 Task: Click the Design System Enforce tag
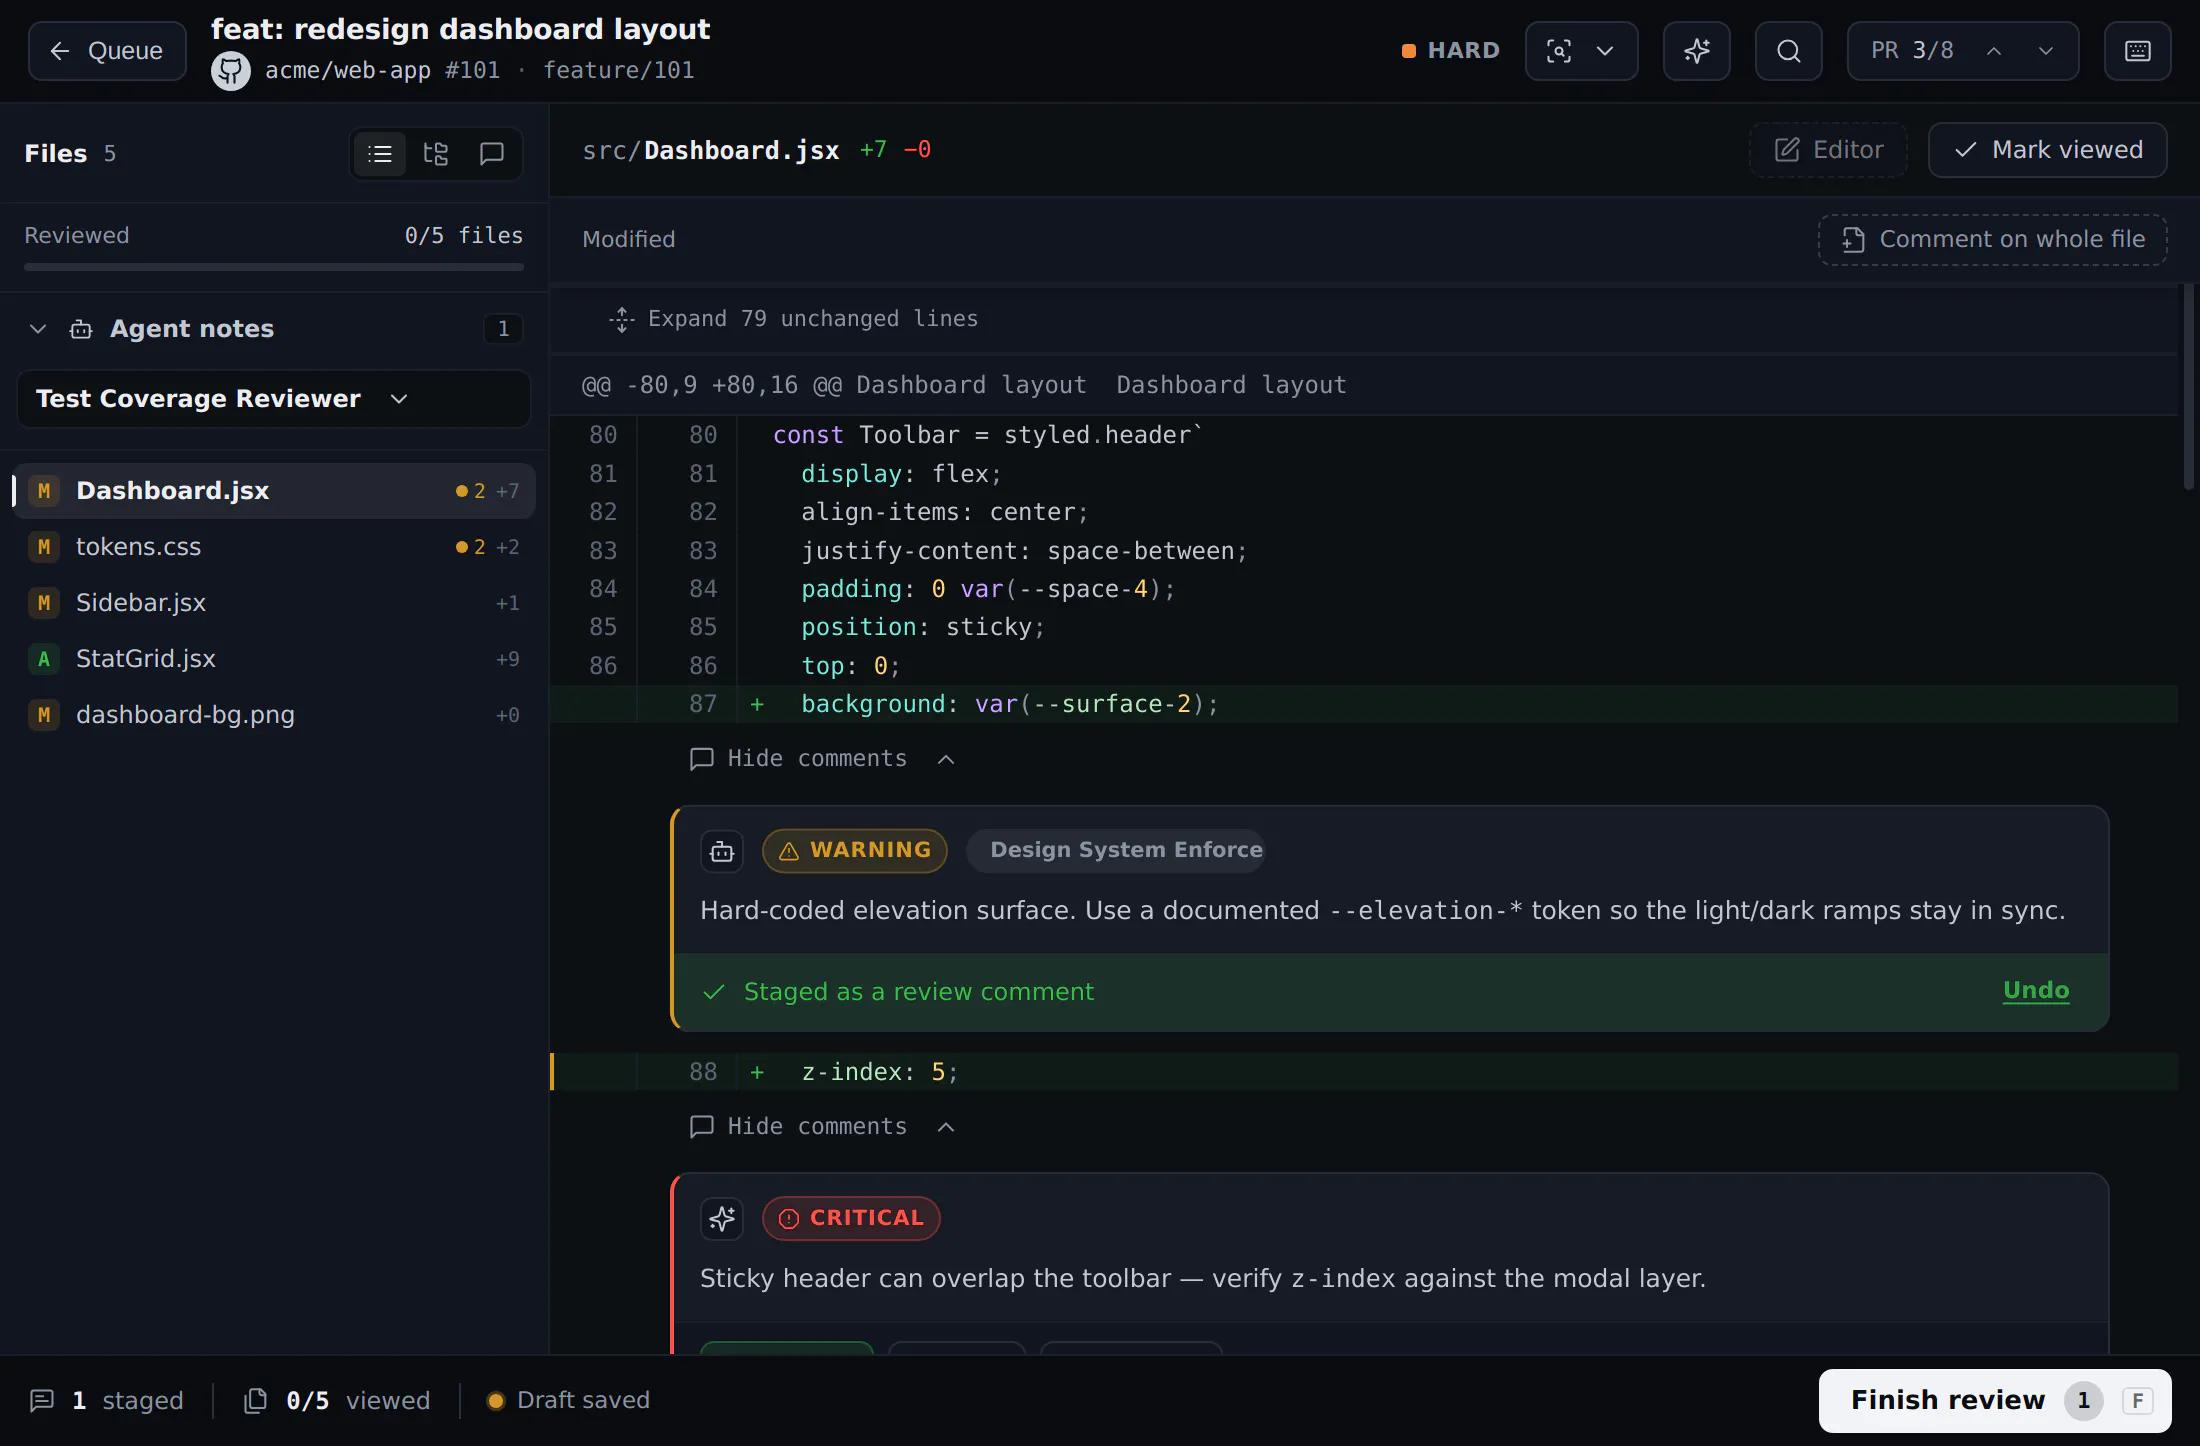[x=1116, y=851]
